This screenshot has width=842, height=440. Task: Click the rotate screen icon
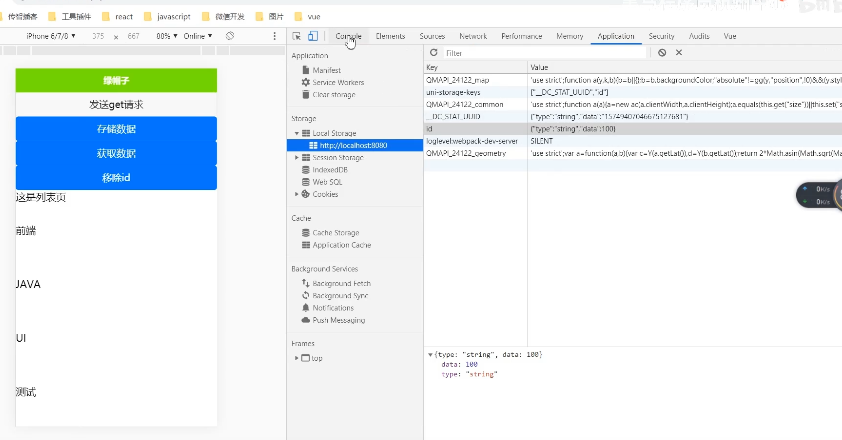(230, 36)
